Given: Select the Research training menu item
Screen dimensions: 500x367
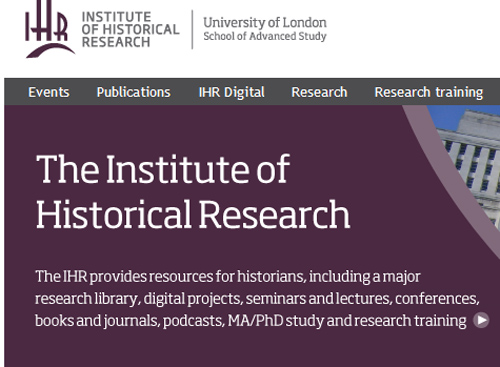Looking at the screenshot, I should point(429,92).
